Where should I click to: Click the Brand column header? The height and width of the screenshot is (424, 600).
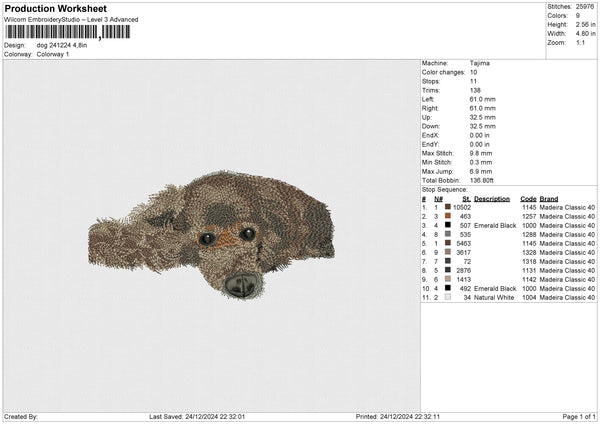pos(549,198)
